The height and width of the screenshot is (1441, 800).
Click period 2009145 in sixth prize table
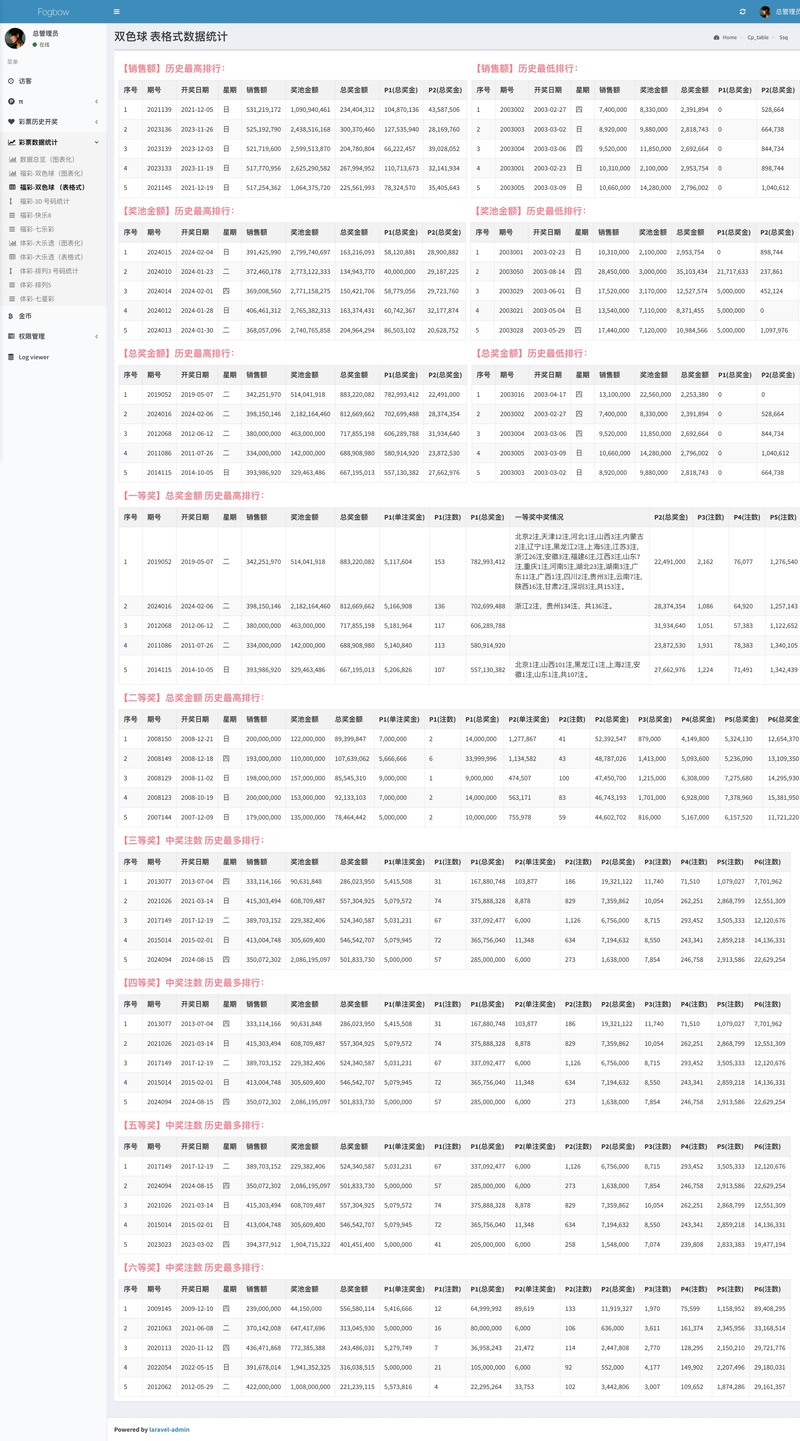(159, 1308)
